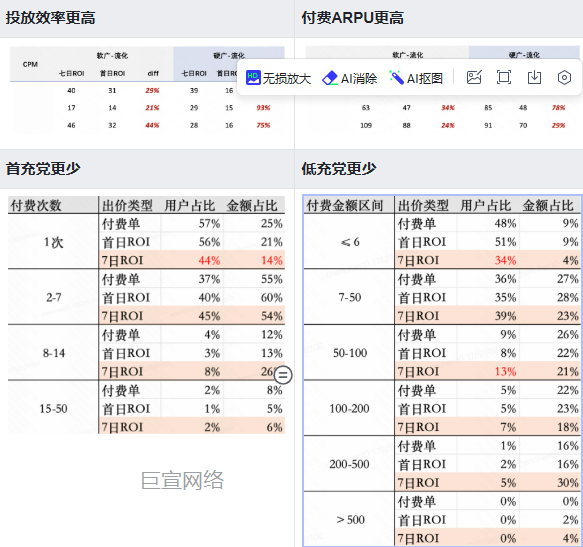
Task: Click the 27% amount share value
Action: click(568, 279)
